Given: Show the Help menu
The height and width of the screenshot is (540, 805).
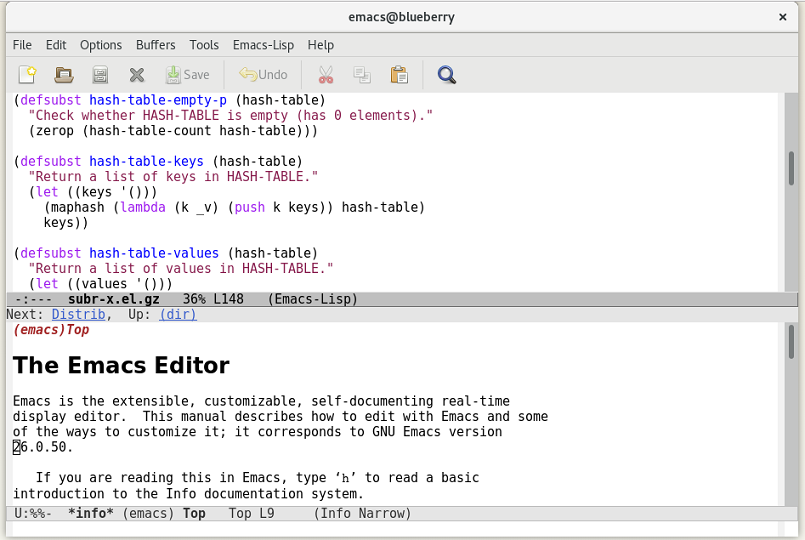Looking at the screenshot, I should [x=321, y=45].
